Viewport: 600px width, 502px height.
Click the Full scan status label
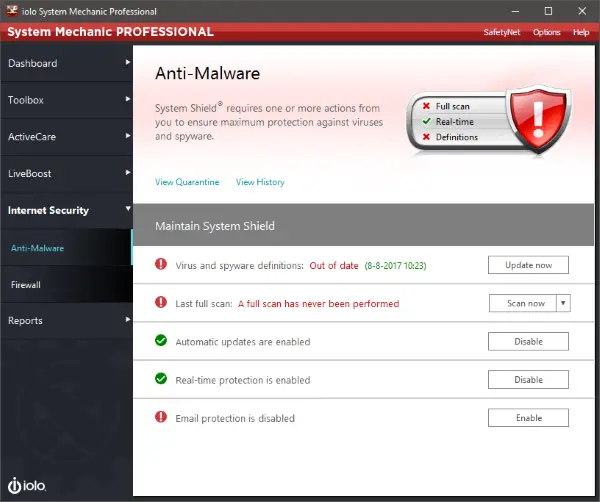452,106
